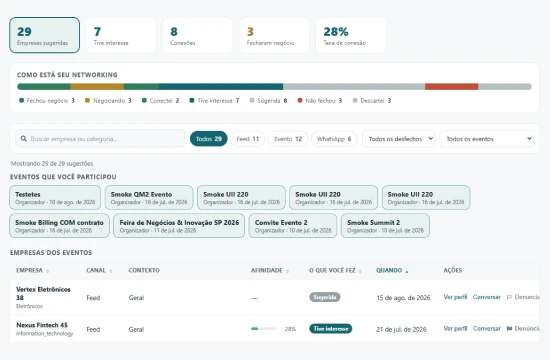Click the search magnifier icon

(x=24, y=139)
